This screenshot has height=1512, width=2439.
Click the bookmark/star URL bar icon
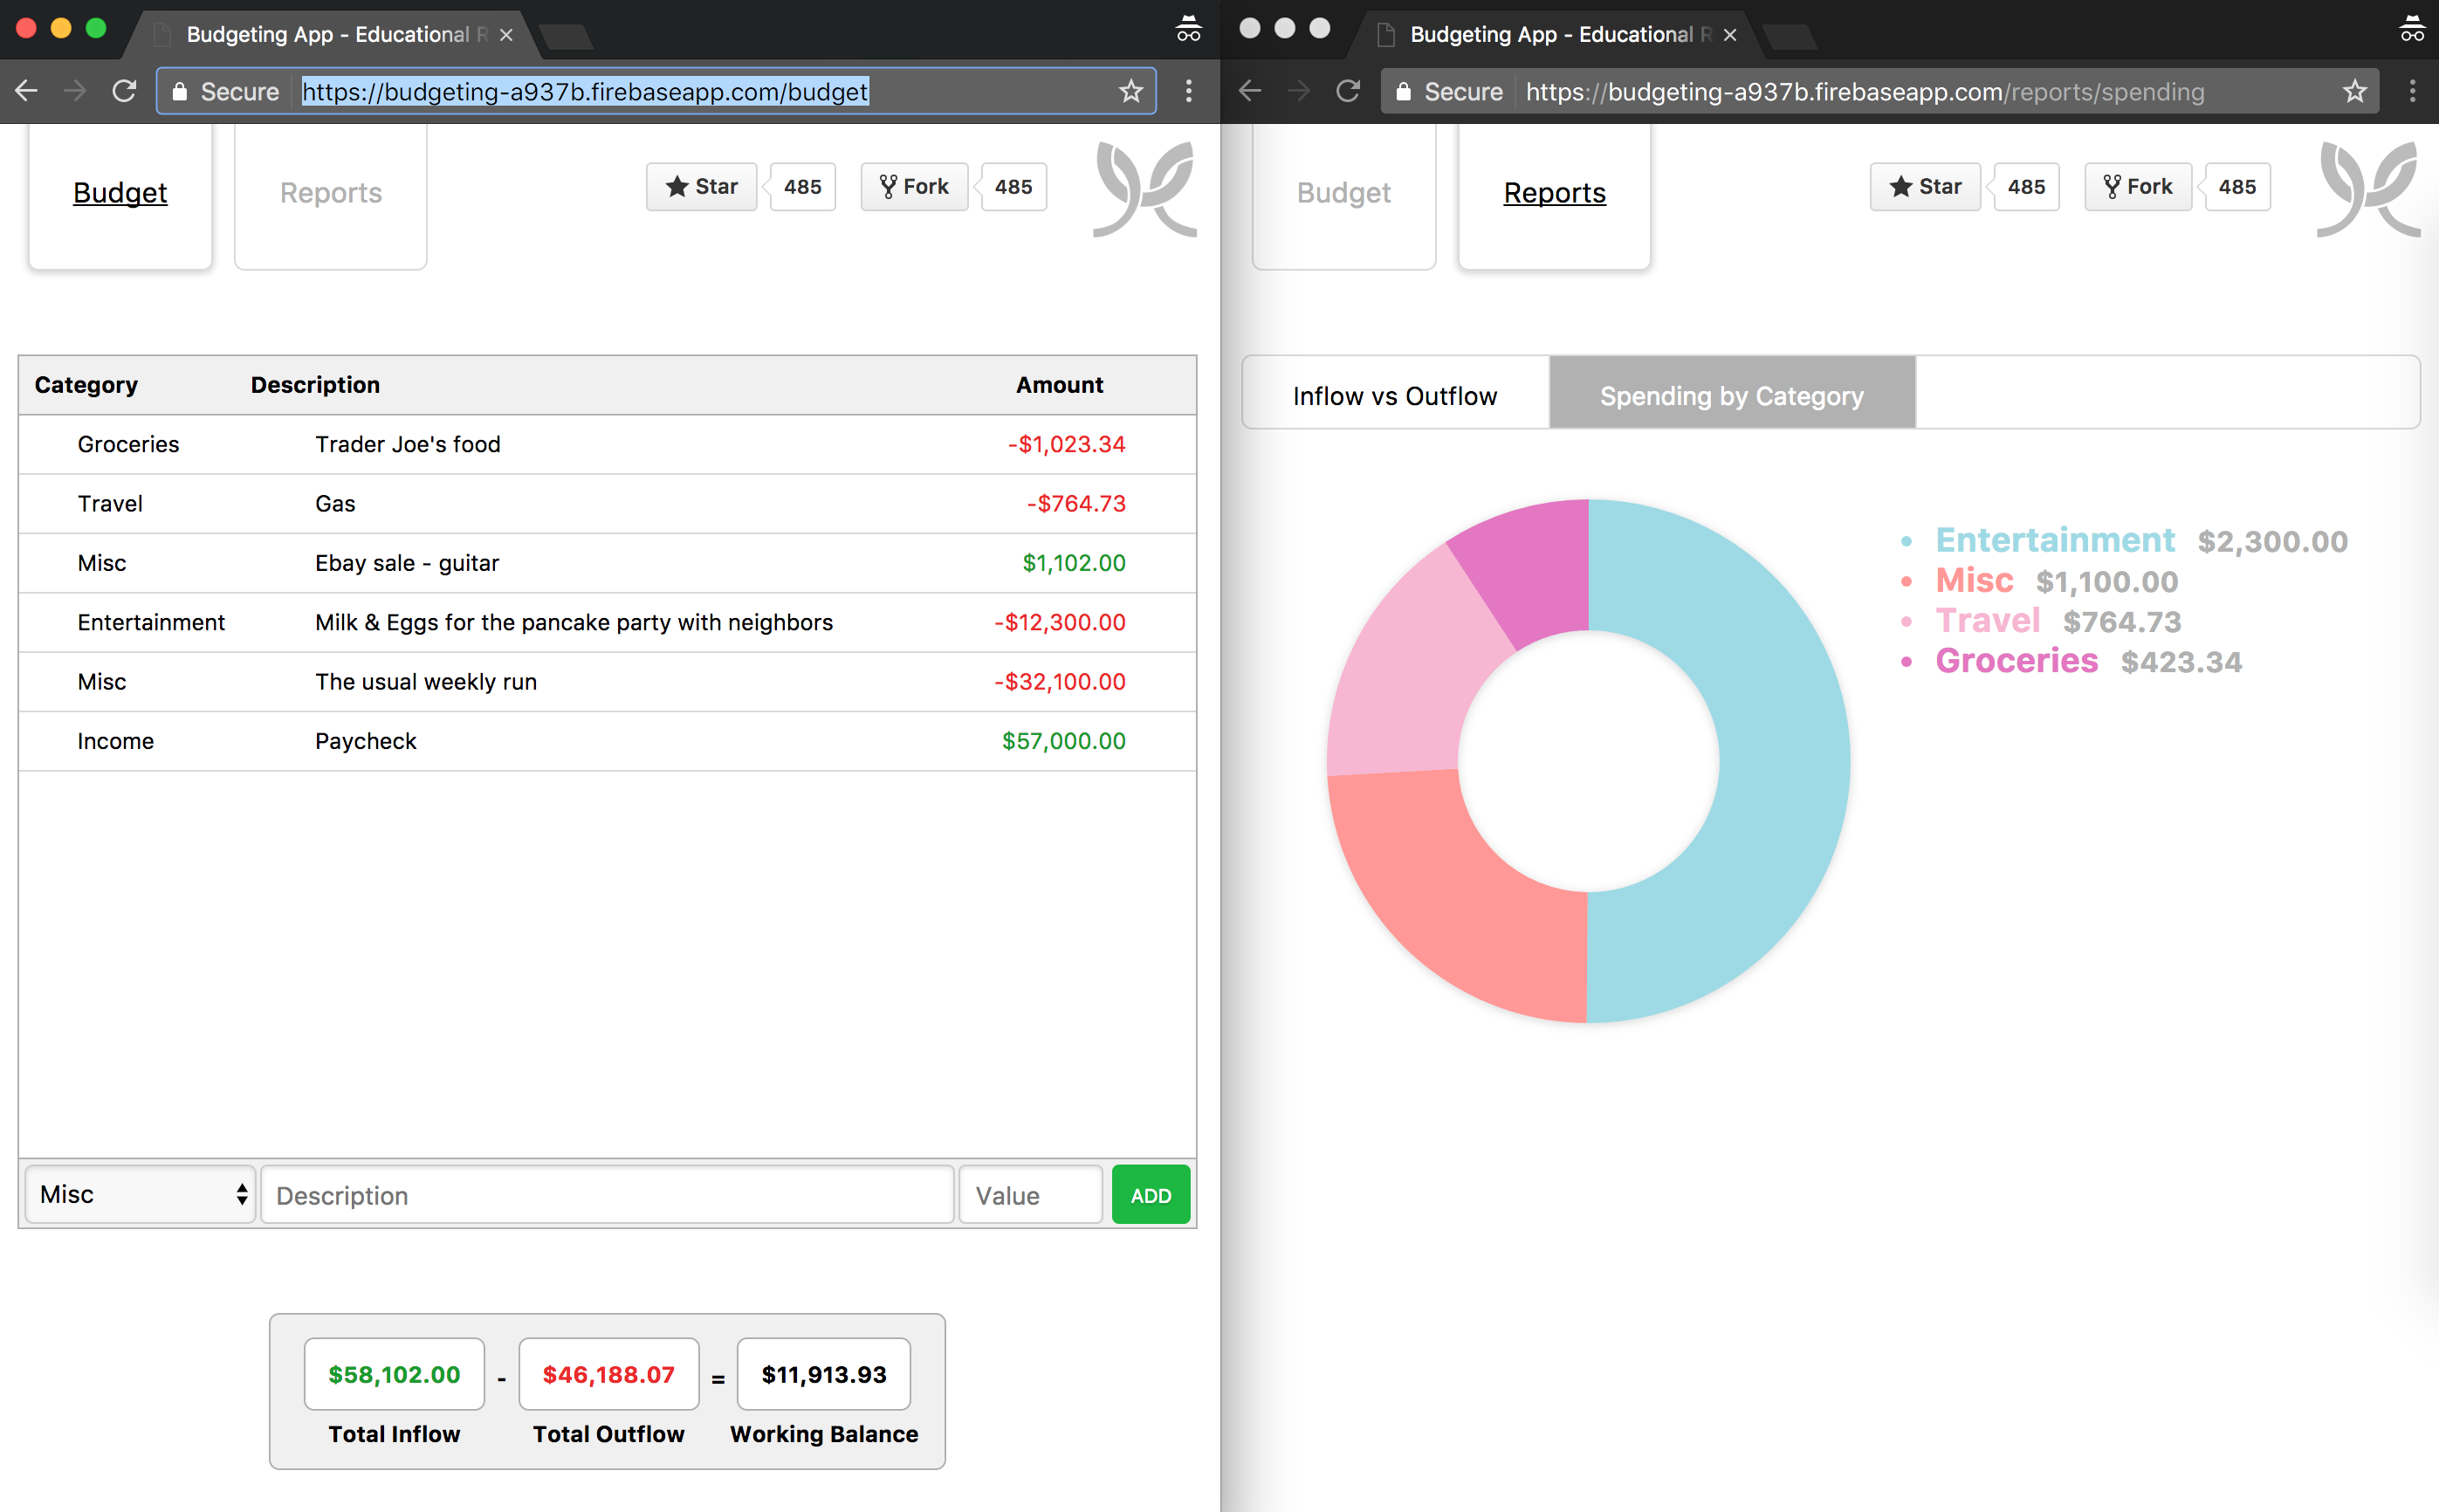click(1132, 91)
